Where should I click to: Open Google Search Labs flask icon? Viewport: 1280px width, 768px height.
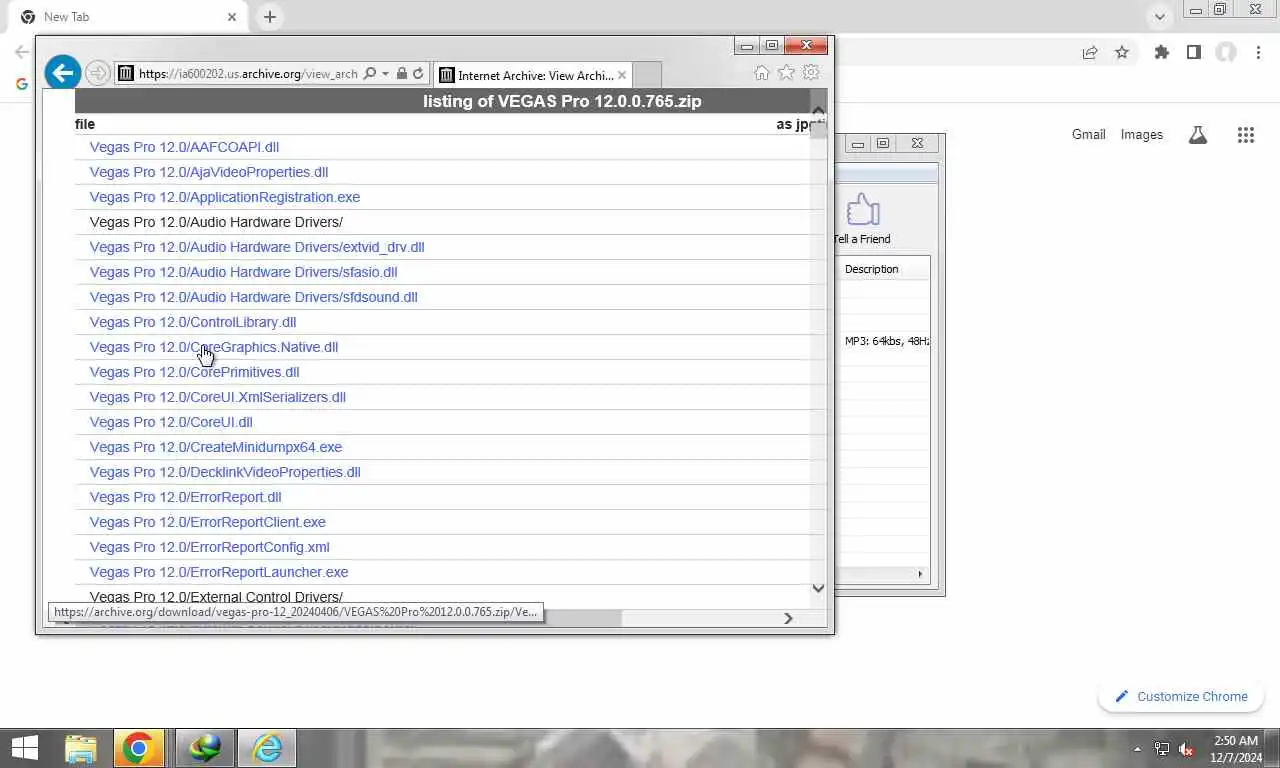tap(1198, 135)
